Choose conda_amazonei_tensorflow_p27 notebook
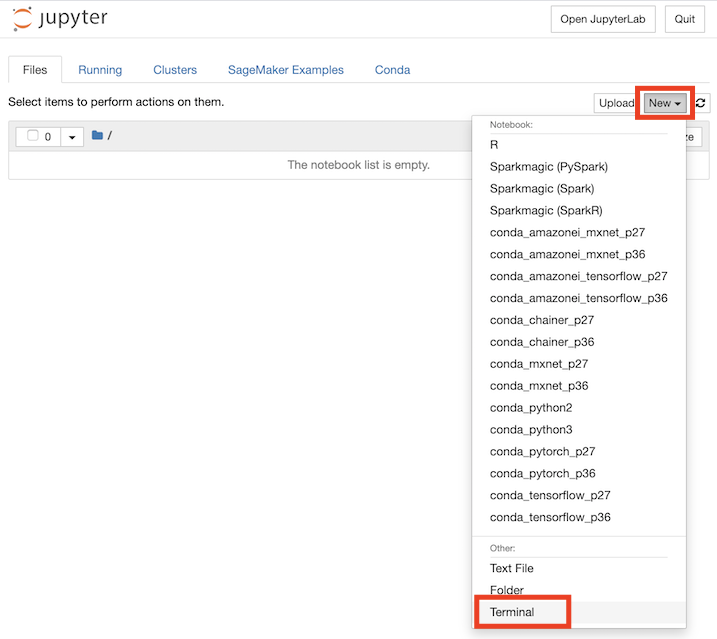Image resolution: width=717 pixels, height=639 pixels. click(x=578, y=276)
